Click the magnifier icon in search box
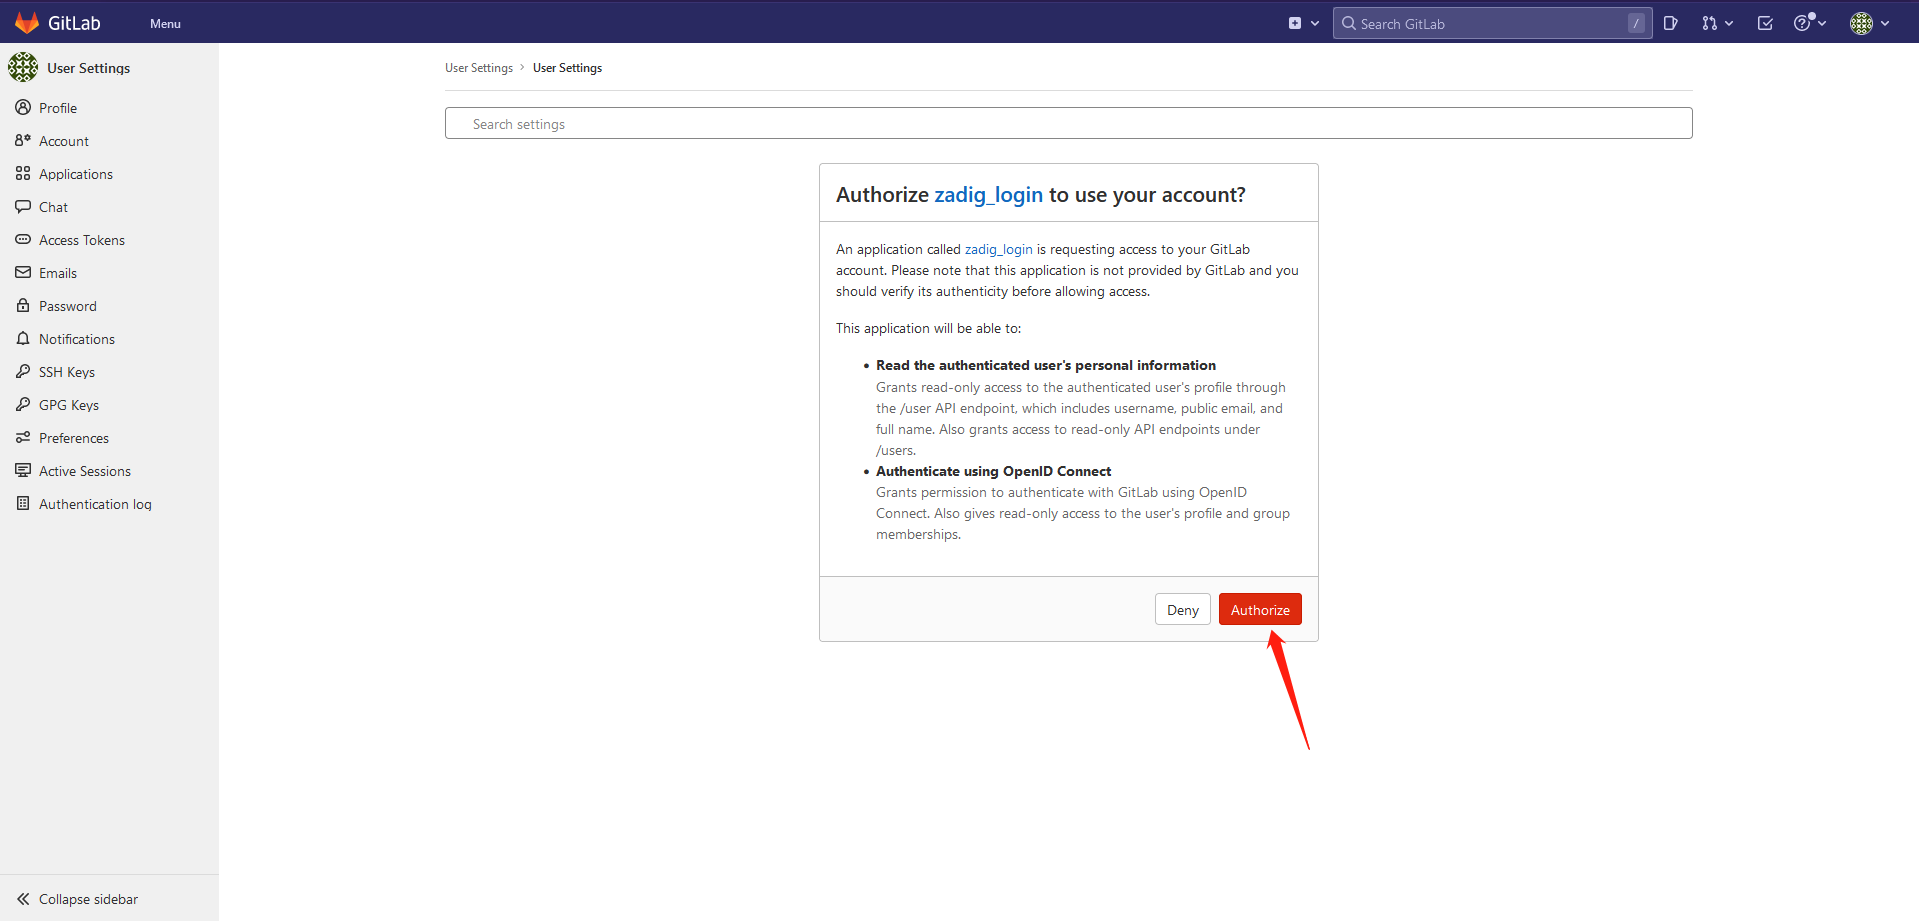This screenshot has height=921, width=1919. coord(1349,23)
